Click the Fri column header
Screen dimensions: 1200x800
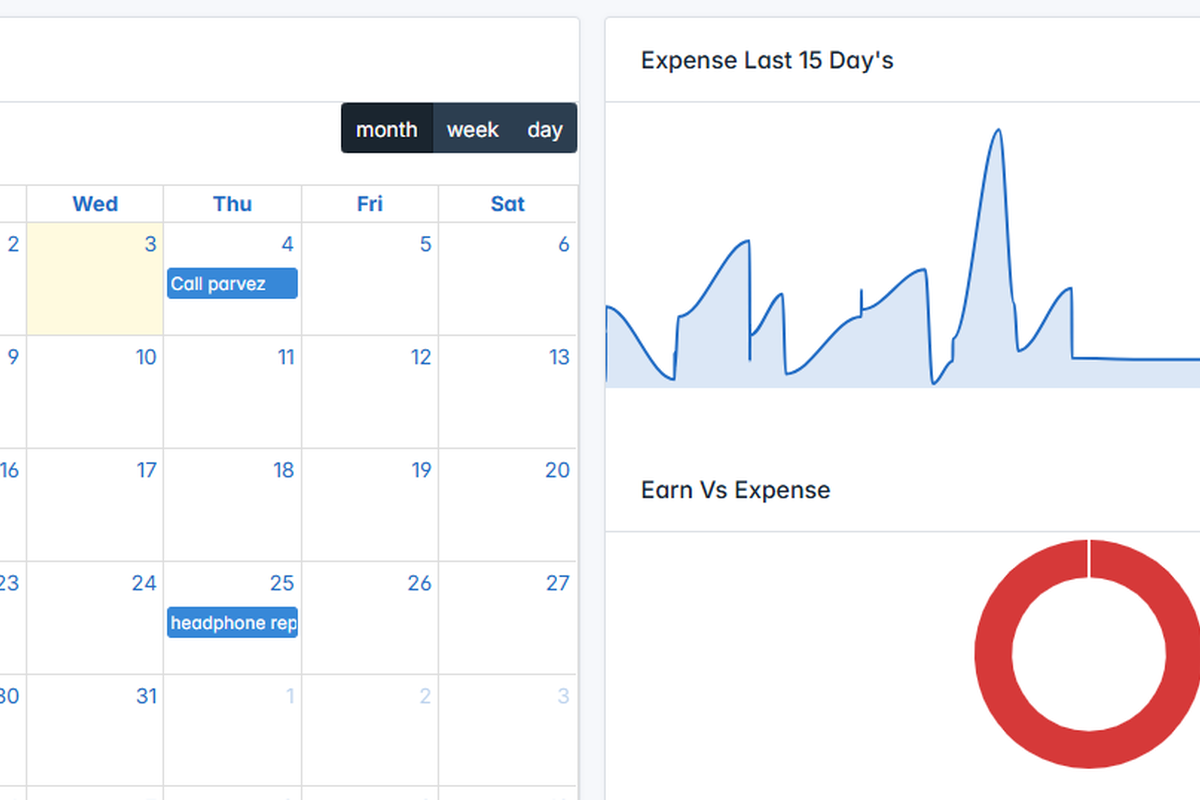[x=370, y=204]
